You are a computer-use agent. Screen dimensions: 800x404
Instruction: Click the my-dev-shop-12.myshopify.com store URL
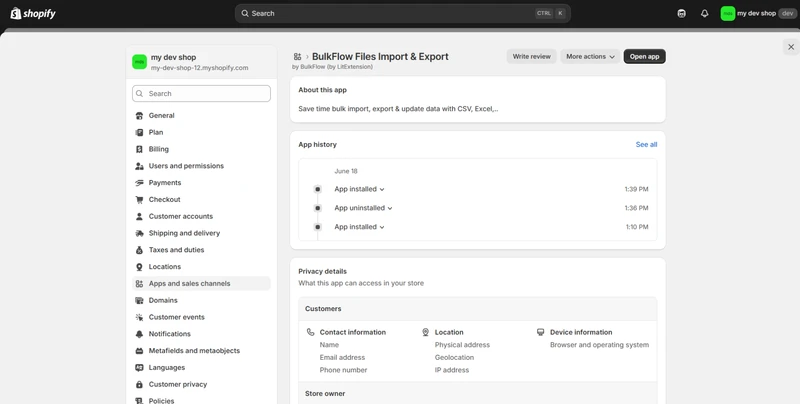[x=199, y=68]
